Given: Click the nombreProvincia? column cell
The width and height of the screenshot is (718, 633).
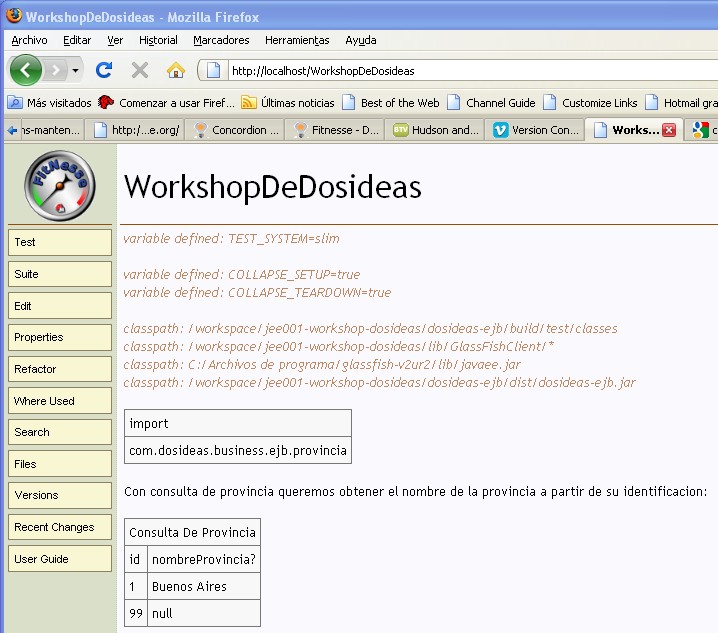Looking at the screenshot, I should tap(204, 559).
